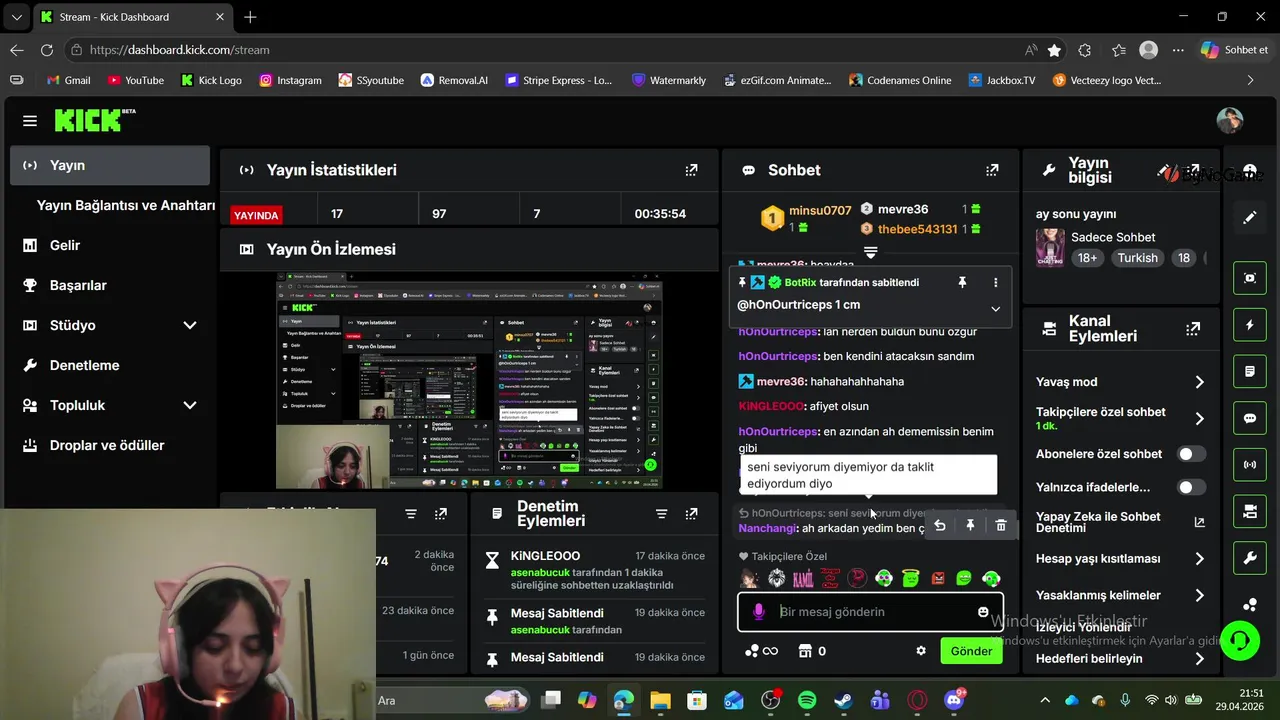Pop out the Kanal Eylemleri panel
Image resolution: width=1280 pixels, height=720 pixels.
[x=1193, y=328]
